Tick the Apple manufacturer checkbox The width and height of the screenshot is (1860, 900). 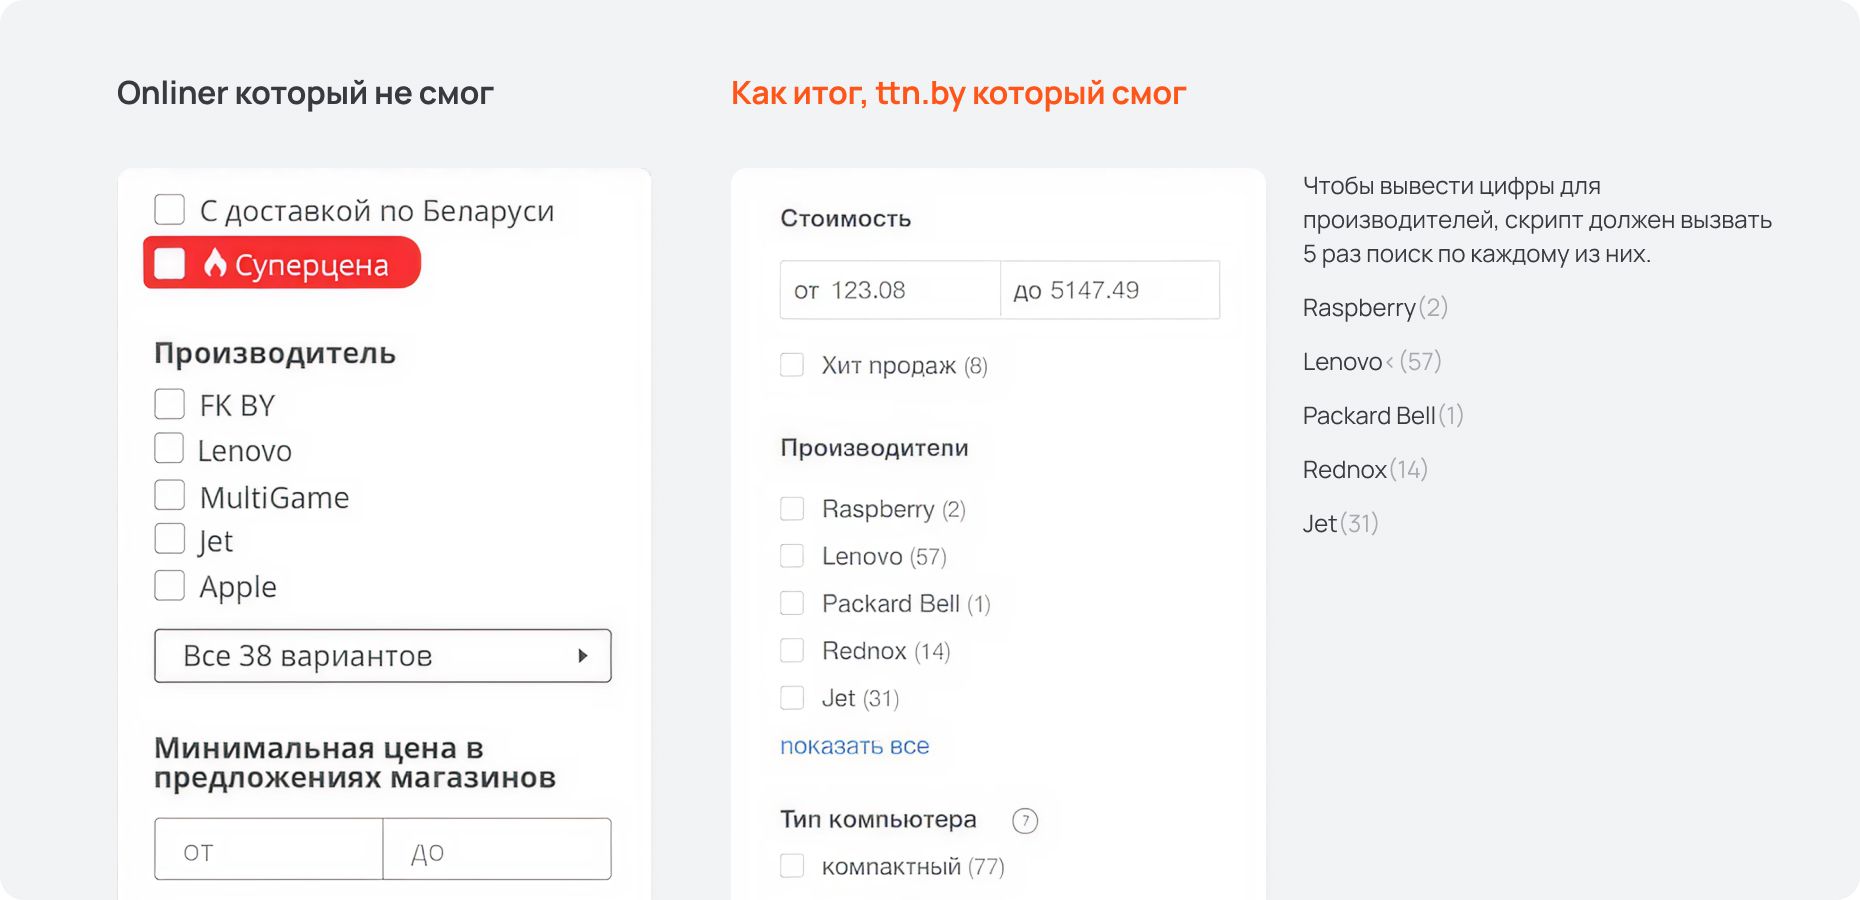coord(170,585)
